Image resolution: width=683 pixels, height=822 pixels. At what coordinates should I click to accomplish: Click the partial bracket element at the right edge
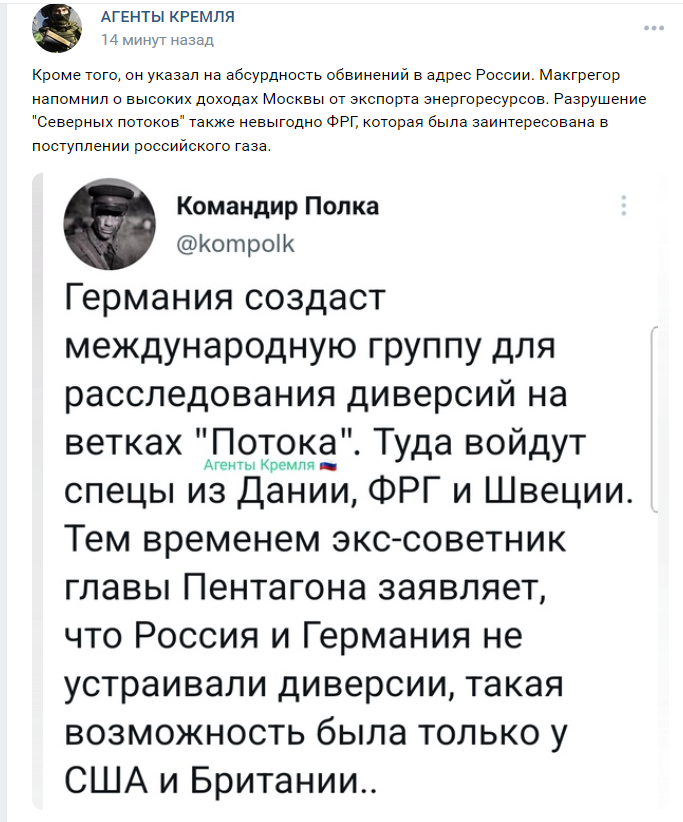(x=654, y=418)
